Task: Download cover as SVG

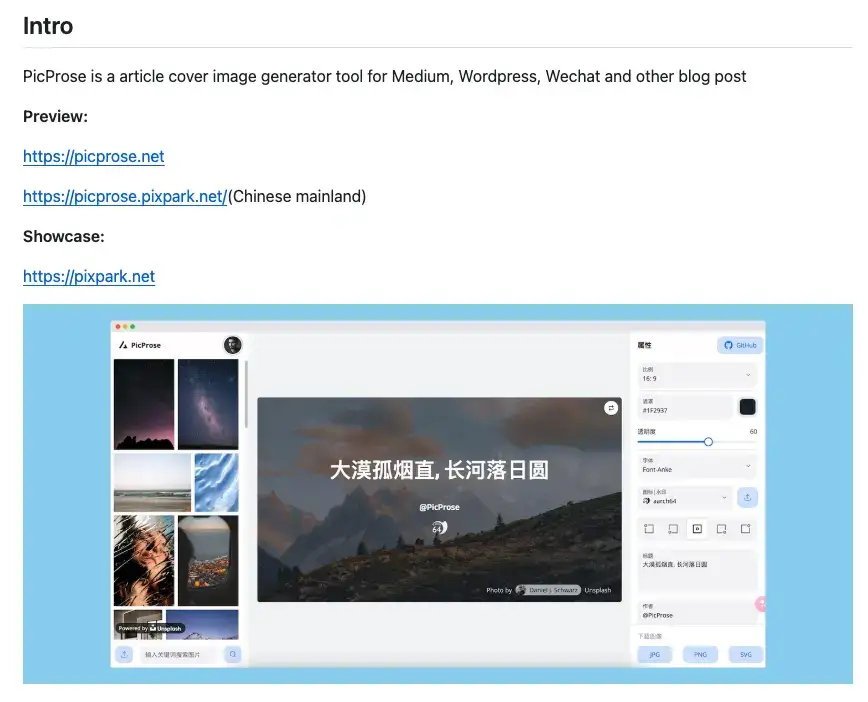Action: [746, 654]
